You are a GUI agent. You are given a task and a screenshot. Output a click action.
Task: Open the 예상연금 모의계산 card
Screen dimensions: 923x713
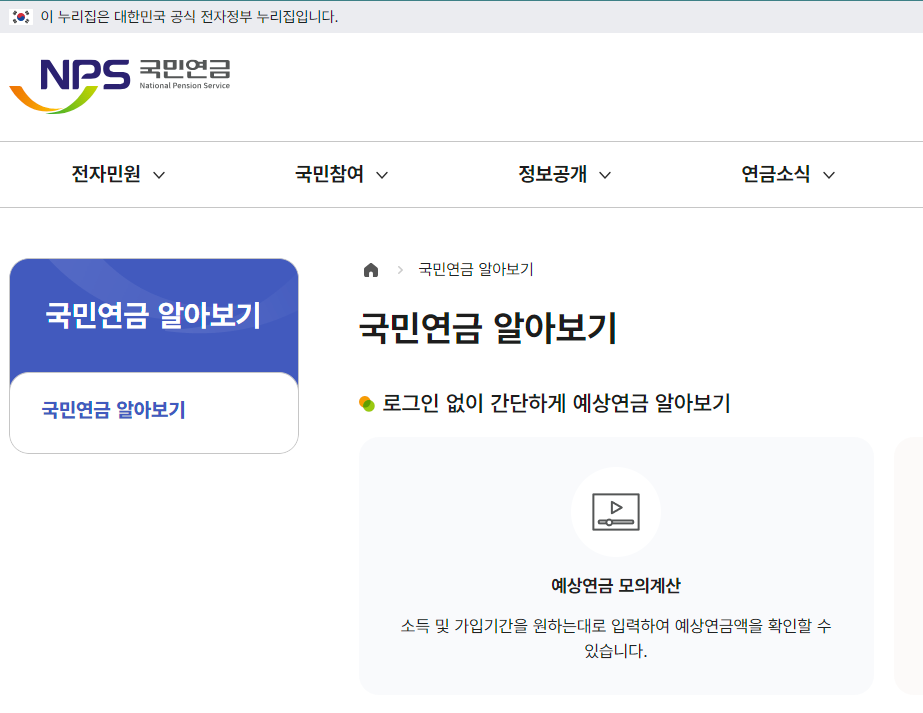click(x=615, y=564)
